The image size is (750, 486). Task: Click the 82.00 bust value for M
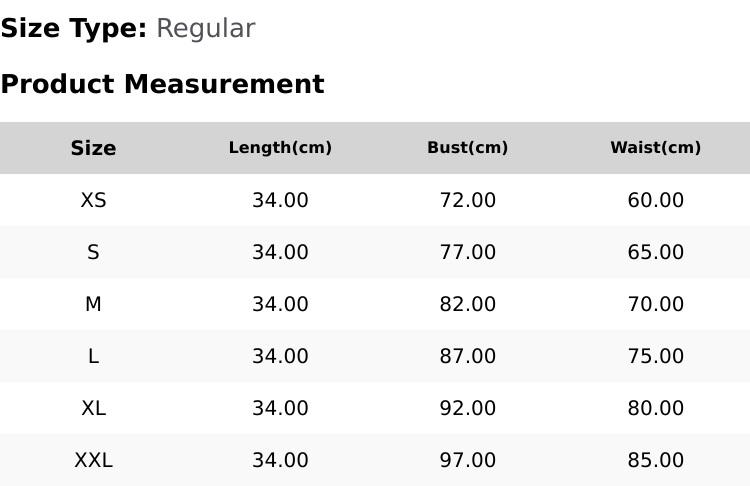(468, 304)
